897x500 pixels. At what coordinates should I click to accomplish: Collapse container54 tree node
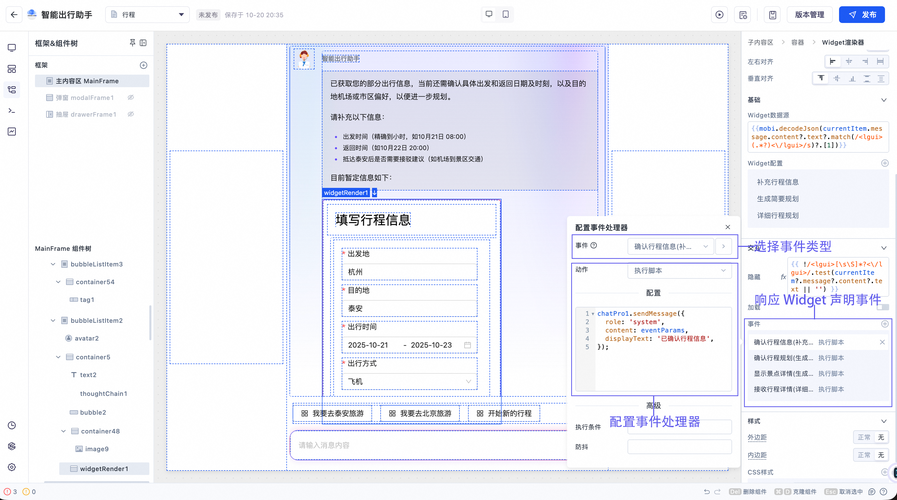[58, 282]
